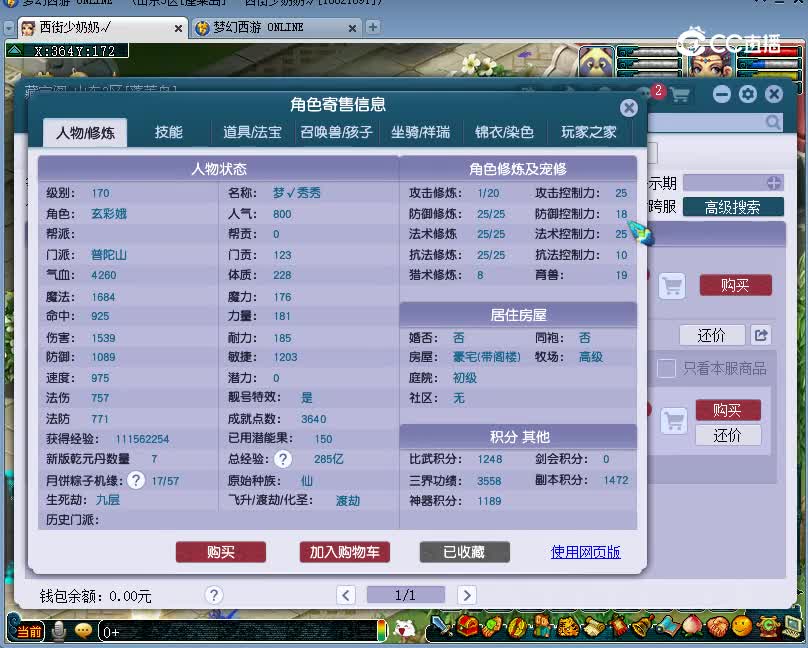Click the share icon next to 还价
Viewport: 808px width, 648px height.
tap(761, 335)
